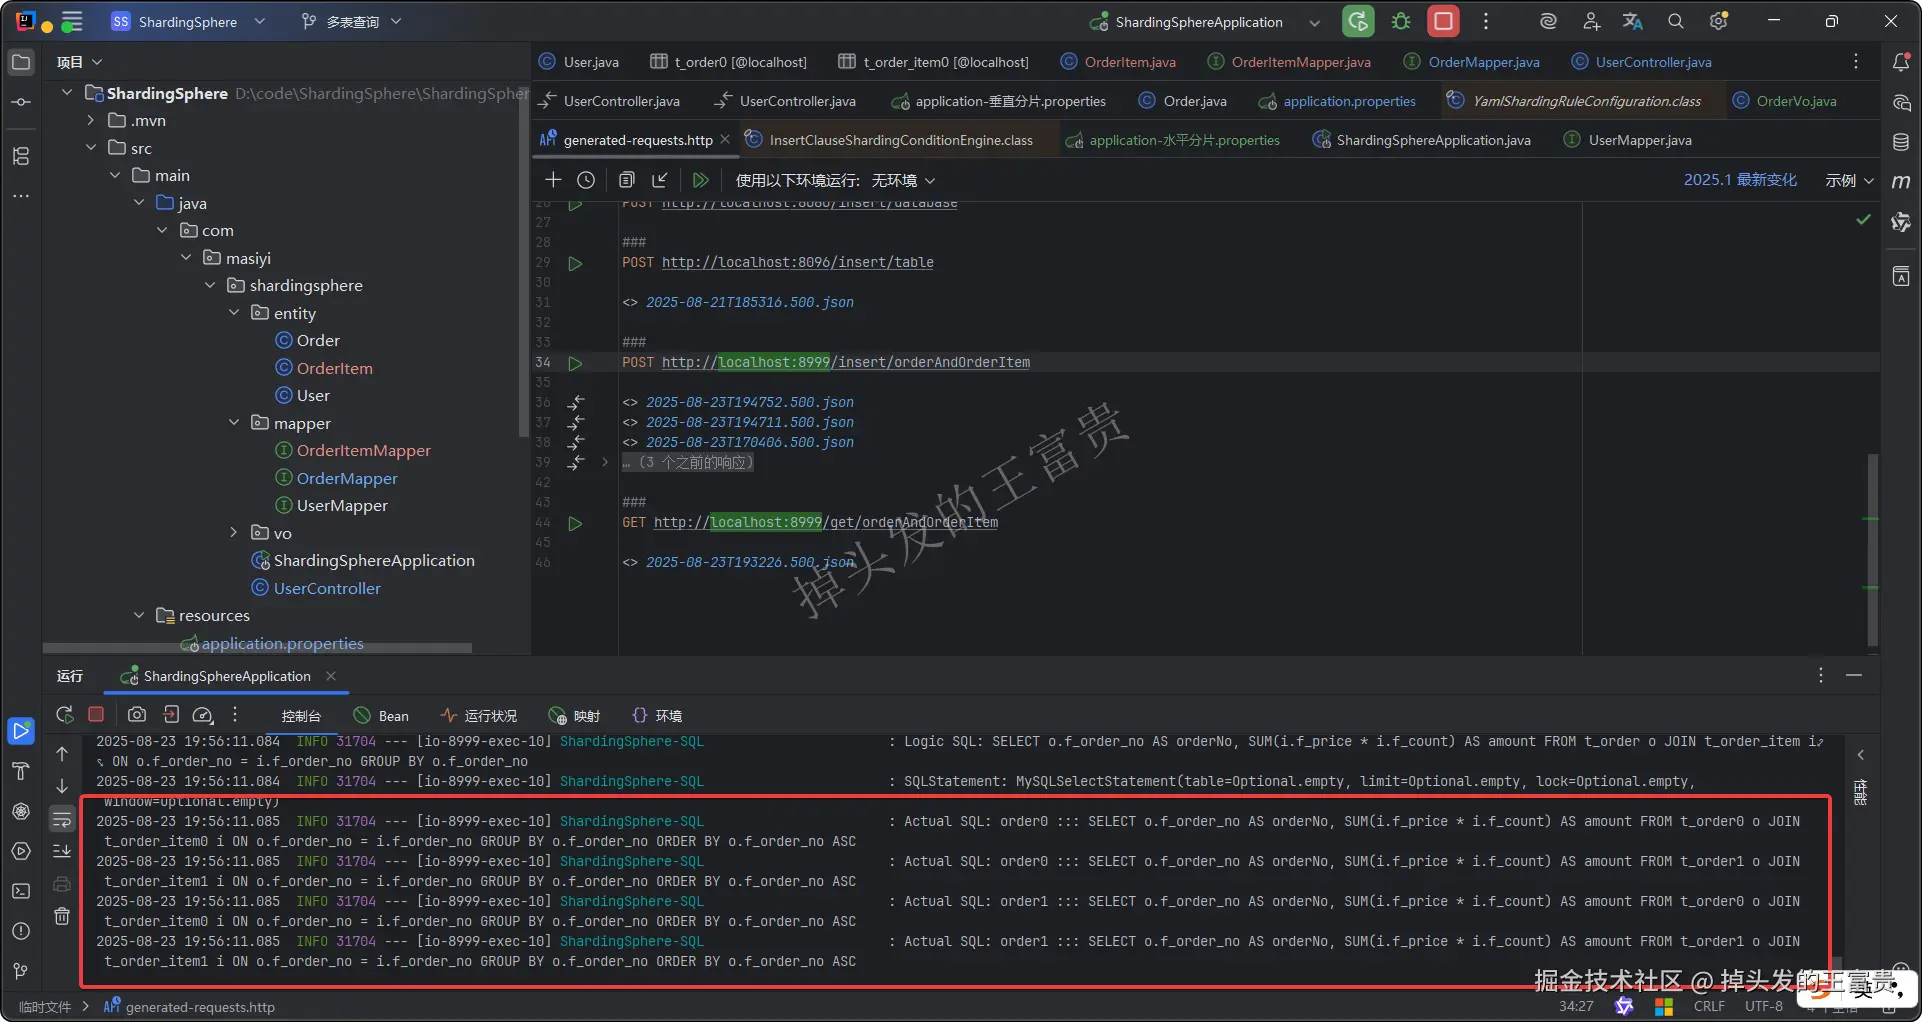Viewport: 1922px width, 1022px height.
Task: Start debugging ShardingSphereApplication
Action: point(1401,21)
